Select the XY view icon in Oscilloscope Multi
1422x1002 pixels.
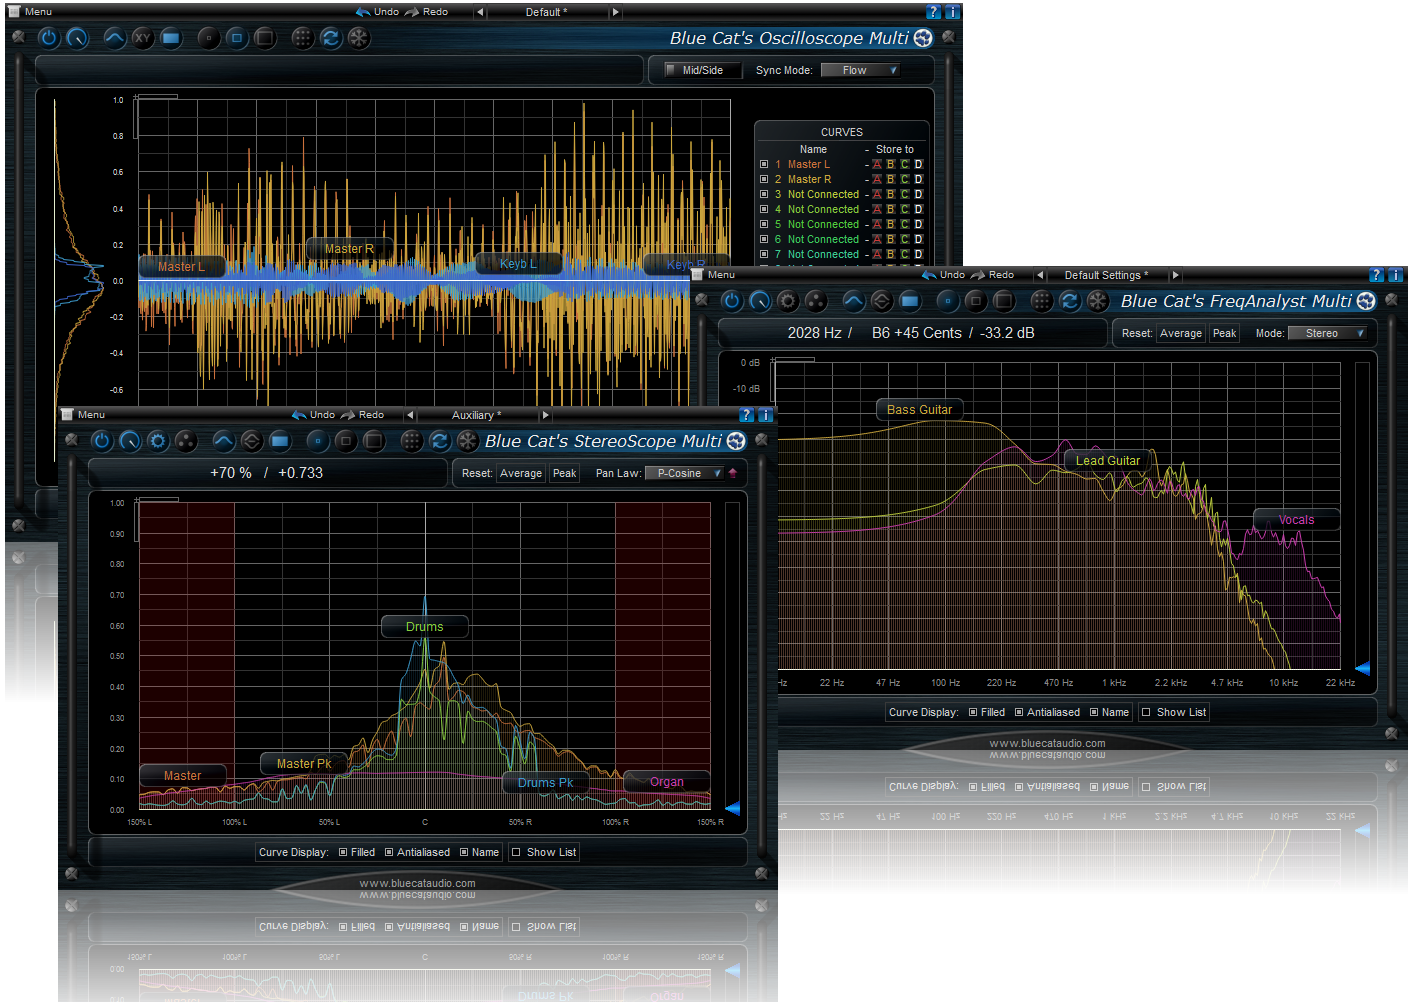143,38
